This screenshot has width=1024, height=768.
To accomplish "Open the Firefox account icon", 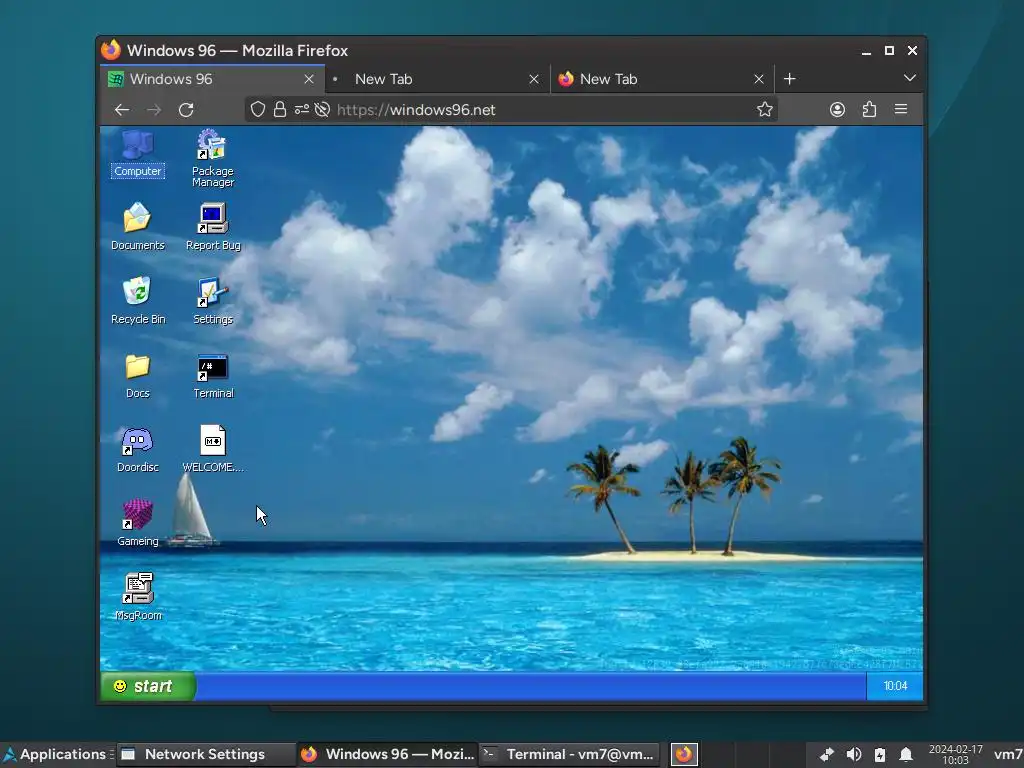I will [837, 110].
